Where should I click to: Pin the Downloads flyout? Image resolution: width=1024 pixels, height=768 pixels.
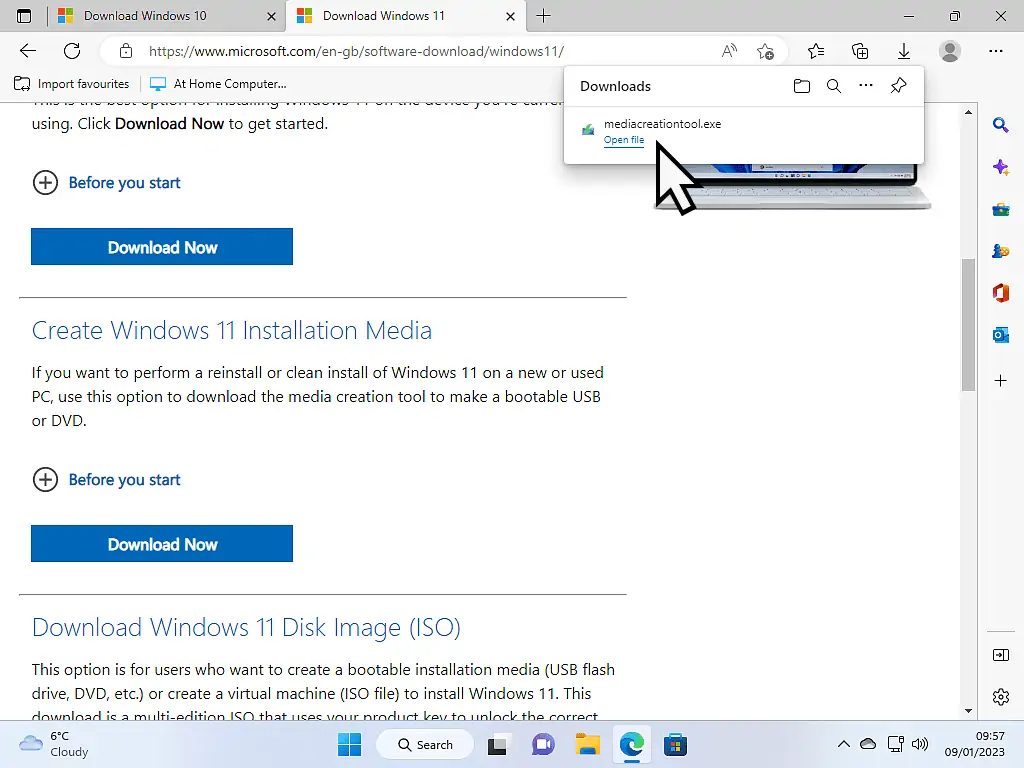(898, 86)
